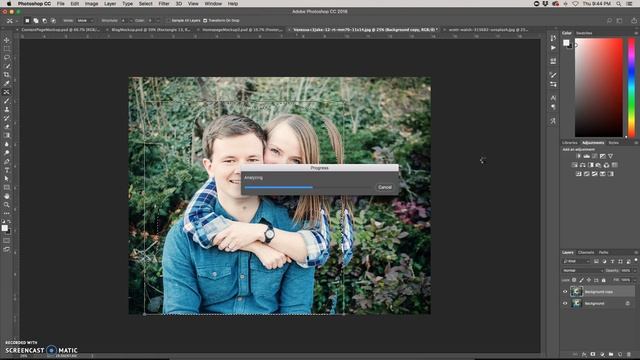Screen dimensions: 640x360
Task: Change screen mode icon at toolbar bottom
Action: pos(7,249)
